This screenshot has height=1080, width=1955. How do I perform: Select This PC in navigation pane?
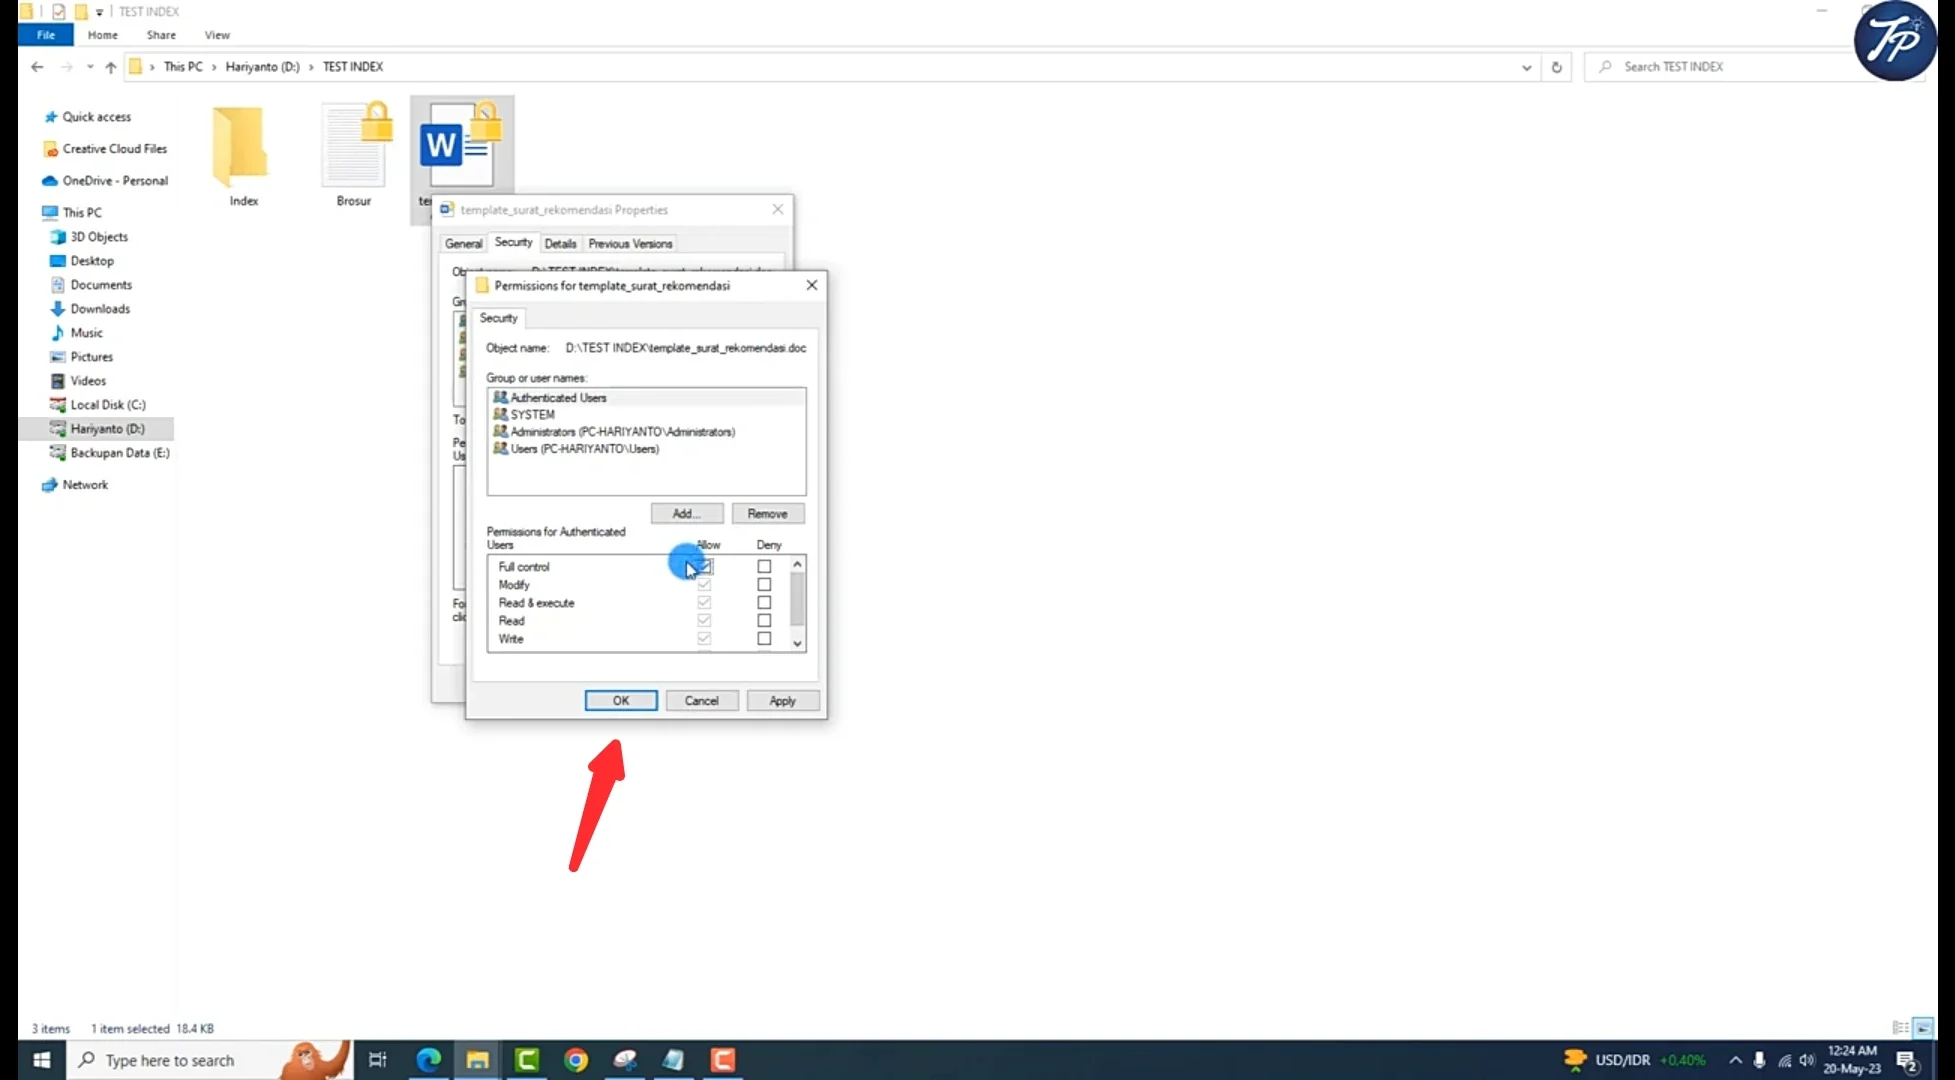click(x=81, y=213)
